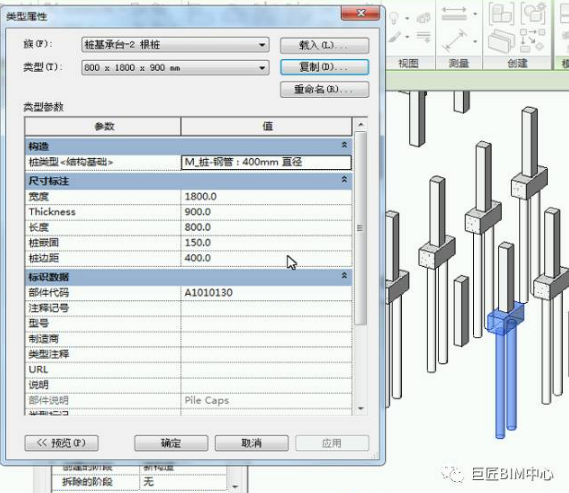Viewport: 569px width, 493px height.
Task: Confirm with the 确定 button
Action: pos(171,443)
